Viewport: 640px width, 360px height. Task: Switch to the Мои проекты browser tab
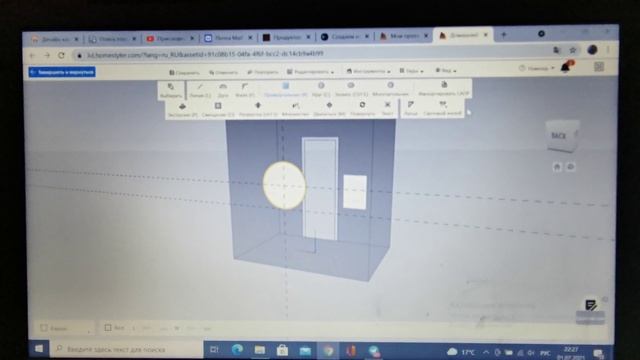pyautogui.click(x=404, y=36)
